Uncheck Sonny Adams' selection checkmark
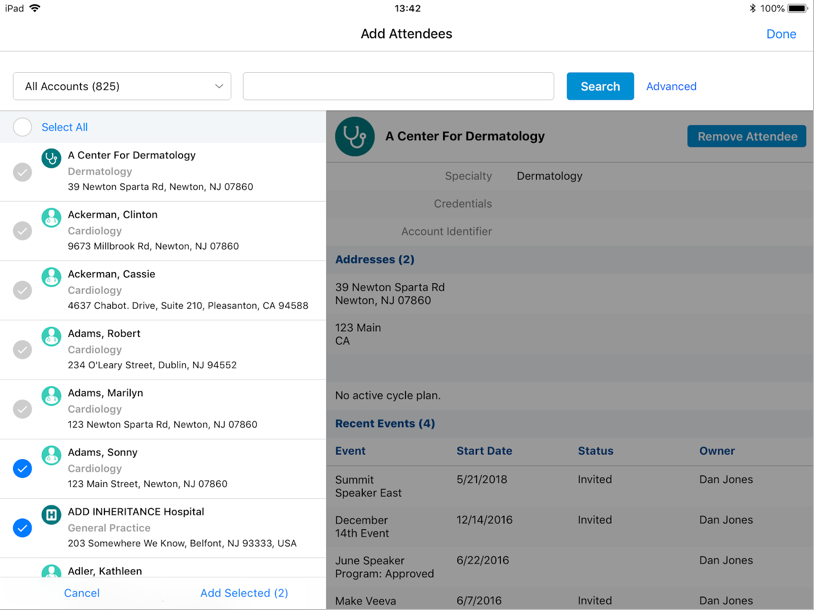Image resolution: width=814 pixels, height=610 pixels. click(23, 468)
